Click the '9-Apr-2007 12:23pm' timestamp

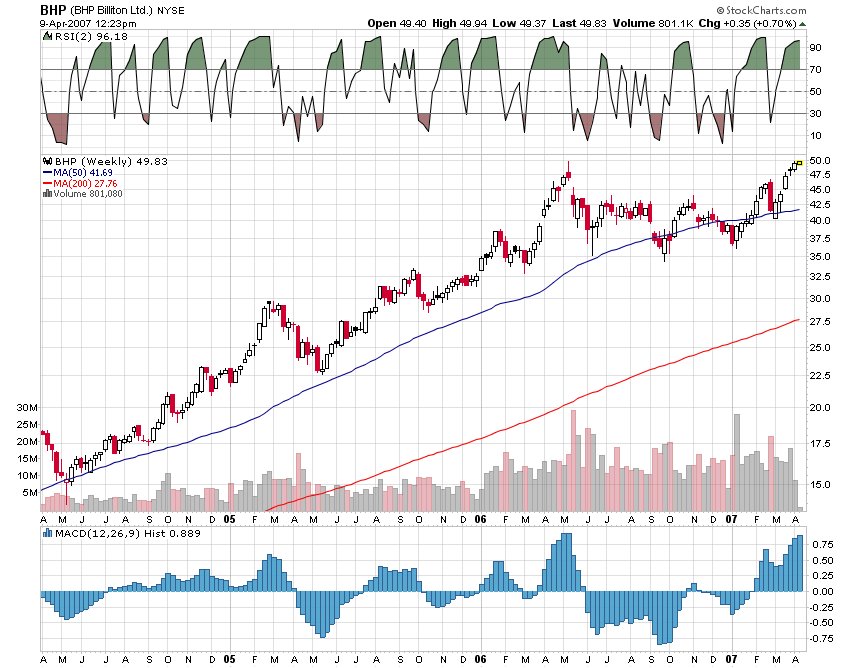pos(88,24)
